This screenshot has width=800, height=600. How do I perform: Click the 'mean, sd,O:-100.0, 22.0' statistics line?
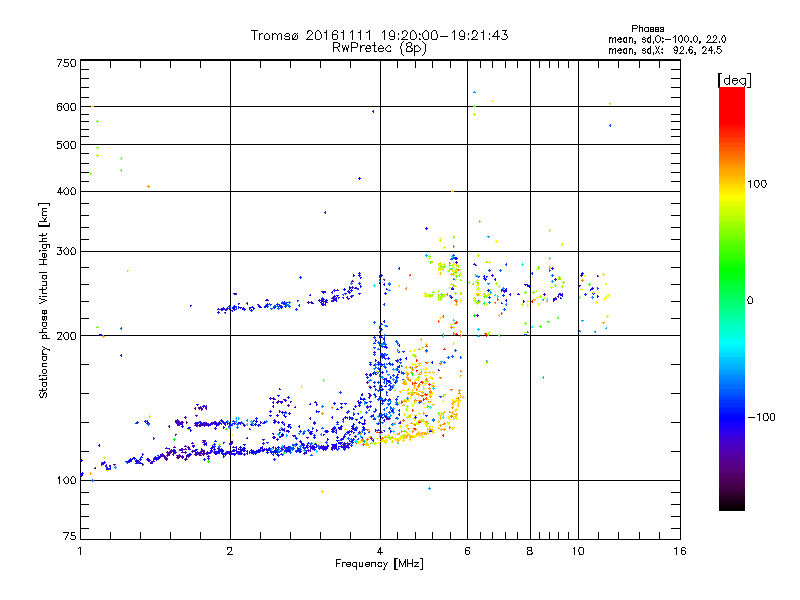pos(667,39)
